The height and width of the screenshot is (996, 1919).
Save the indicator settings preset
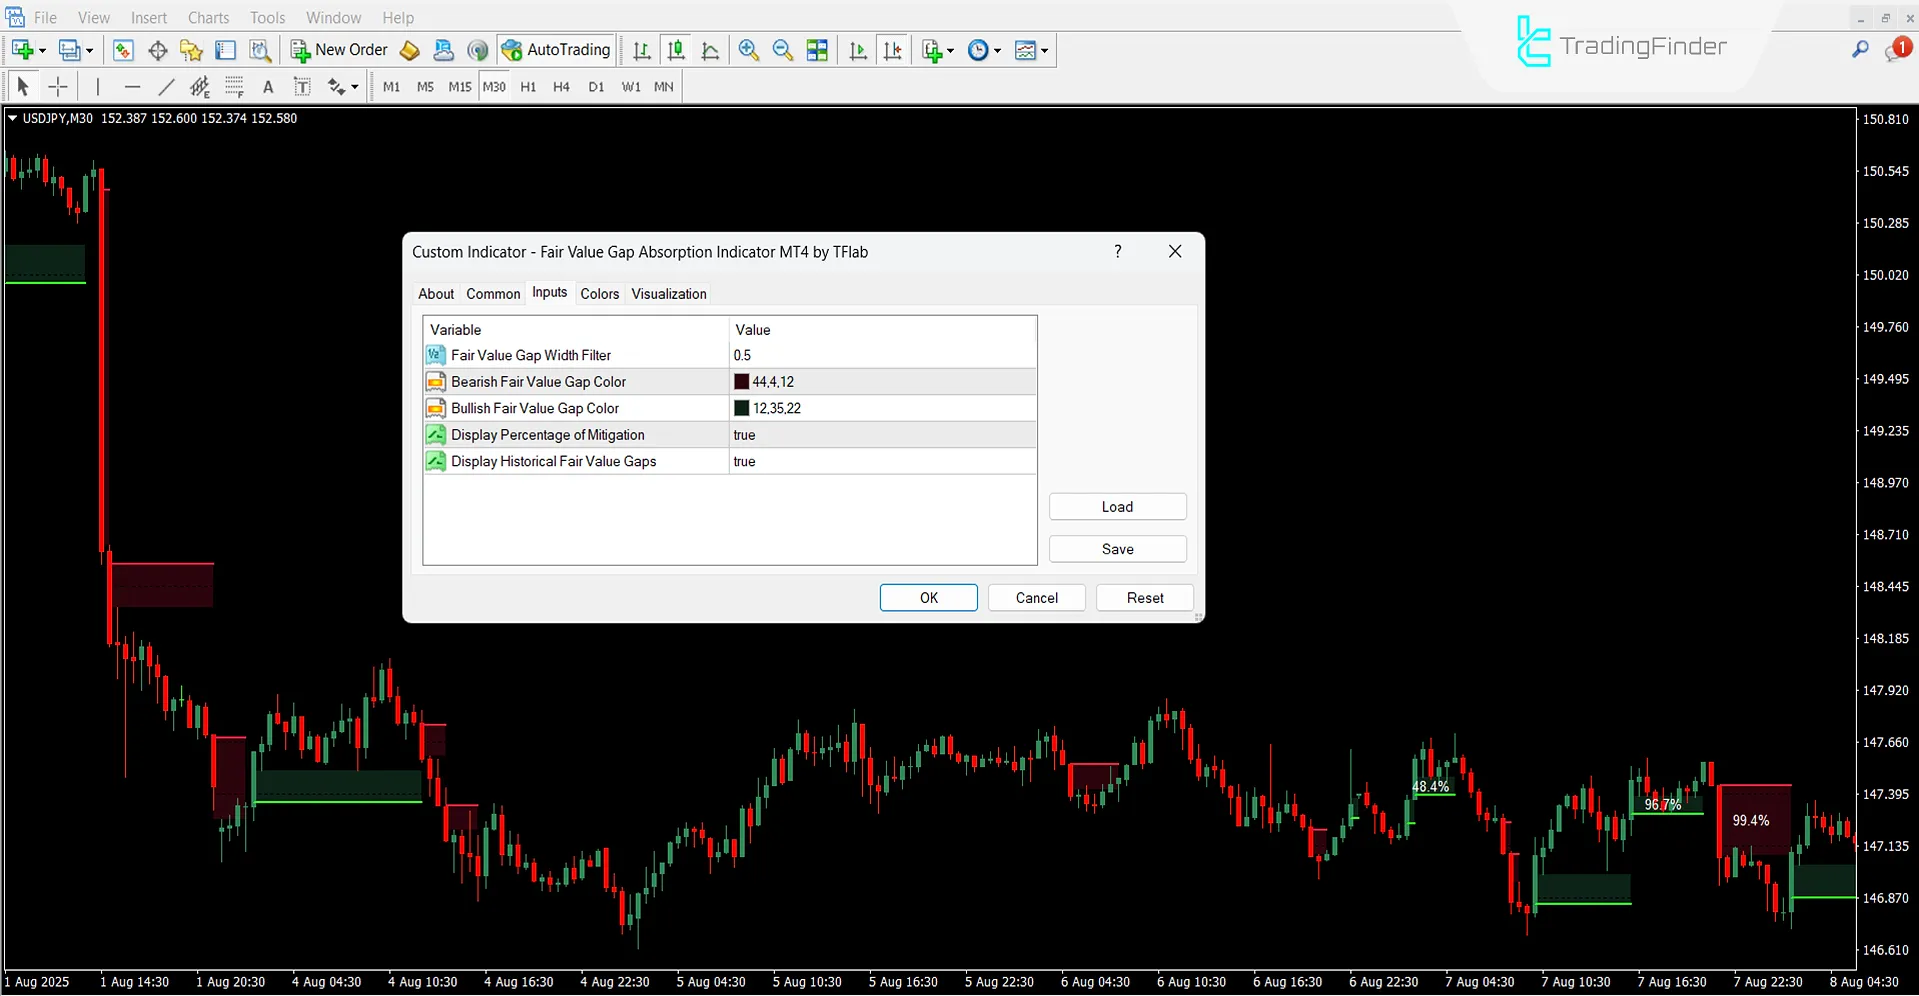pos(1117,548)
